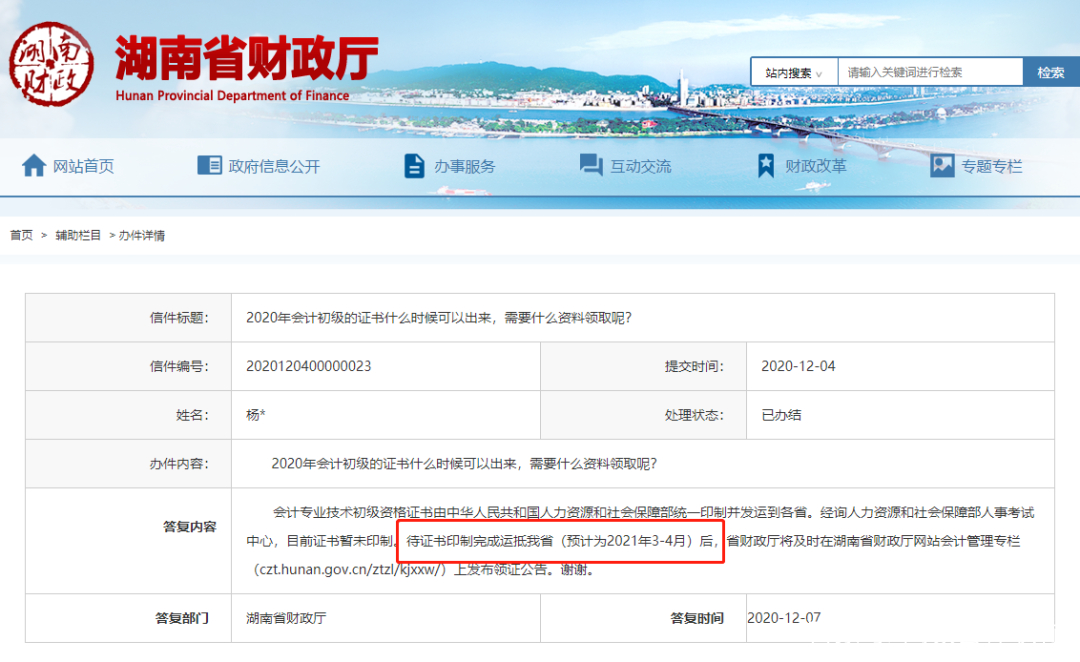This screenshot has width=1080, height=662.
Task: Click the letter title text in 信件标题 row
Action: [439, 318]
